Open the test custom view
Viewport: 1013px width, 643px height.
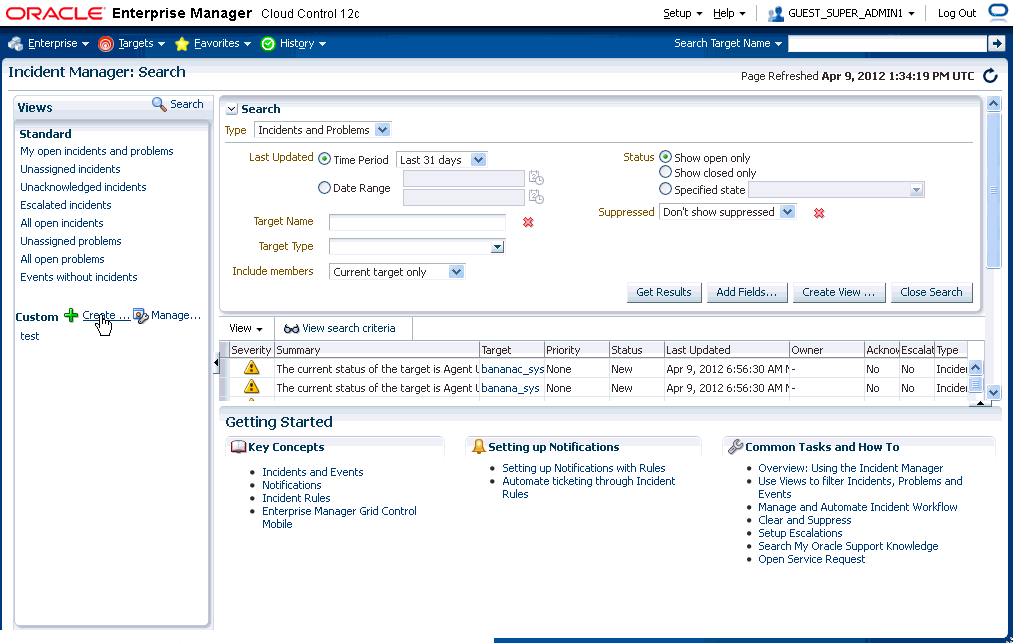[x=30, y=336]
